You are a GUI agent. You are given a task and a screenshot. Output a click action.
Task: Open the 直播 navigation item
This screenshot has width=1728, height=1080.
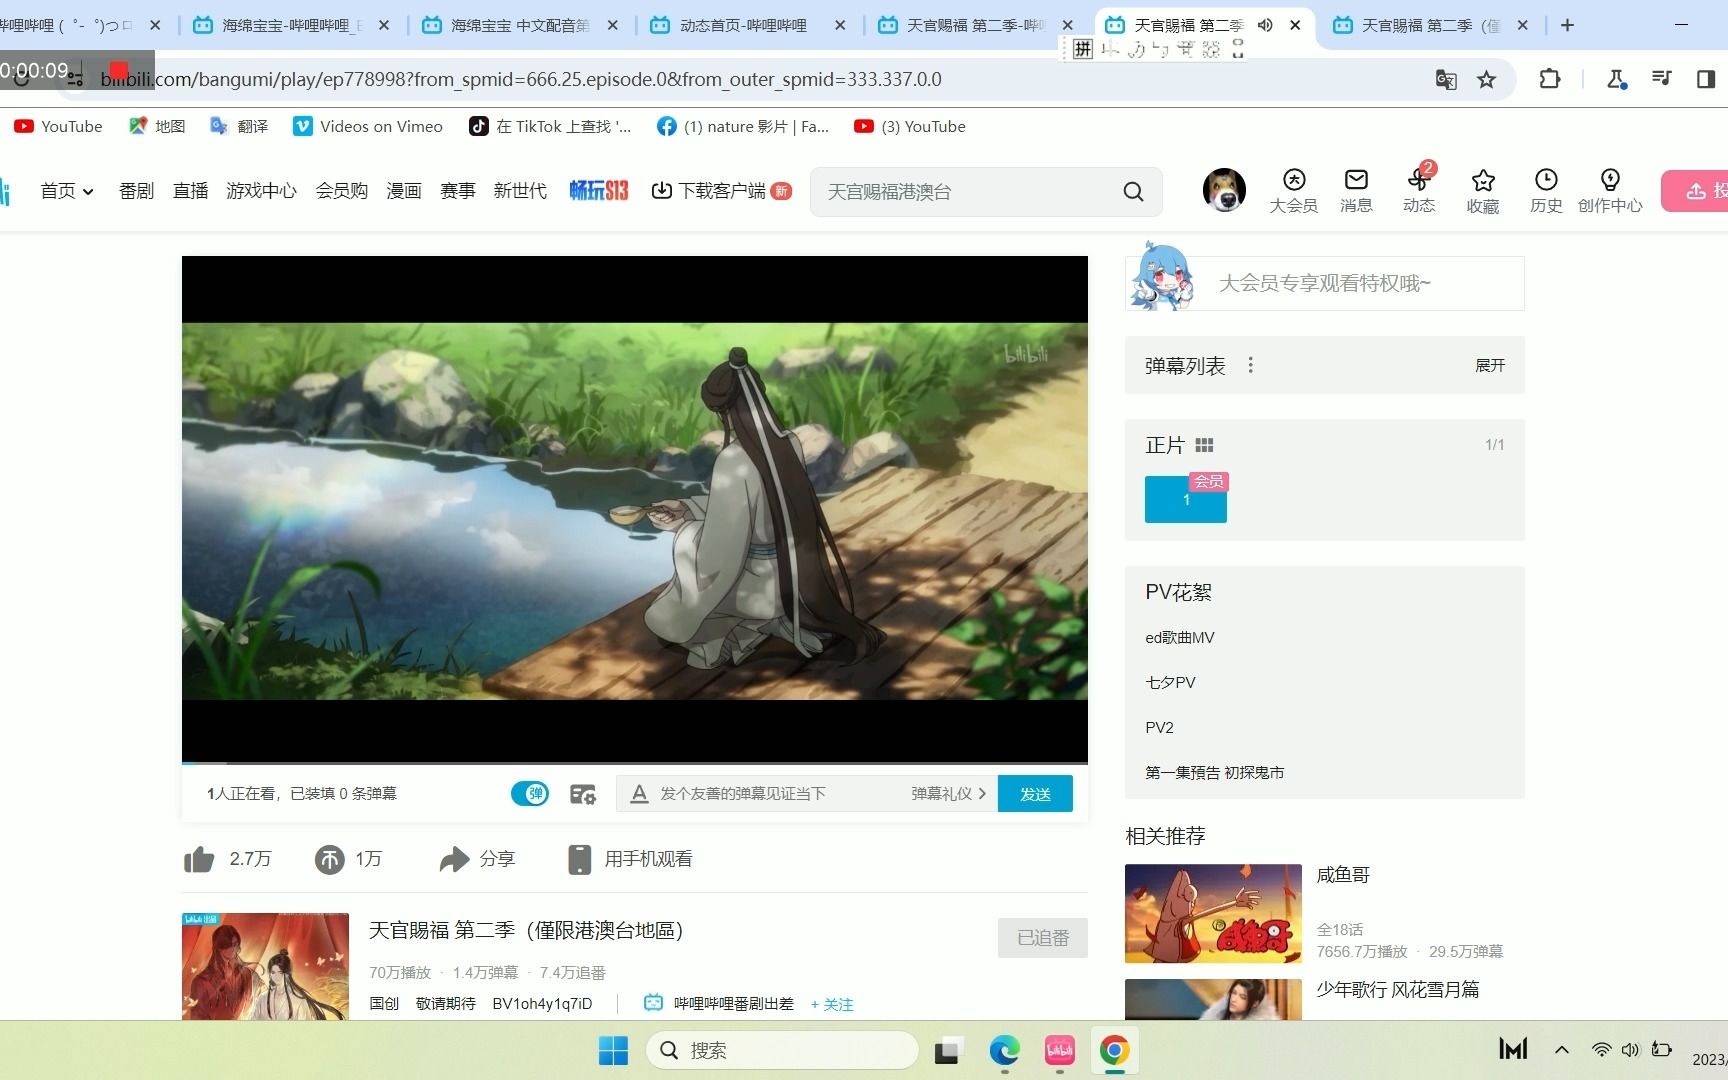(x=190, y=191)
